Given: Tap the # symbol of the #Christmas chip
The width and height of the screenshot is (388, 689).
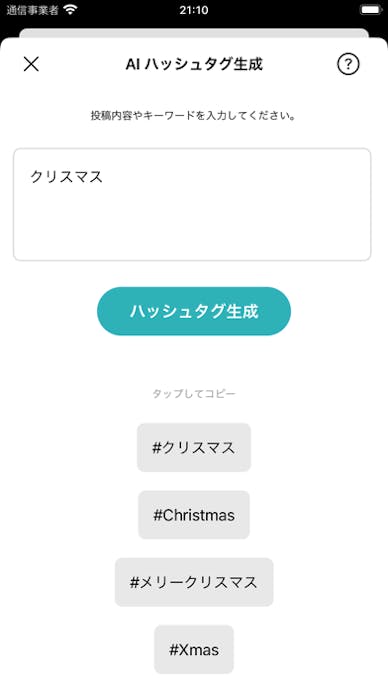Looking at the screenshot, I should click(158, 515).
